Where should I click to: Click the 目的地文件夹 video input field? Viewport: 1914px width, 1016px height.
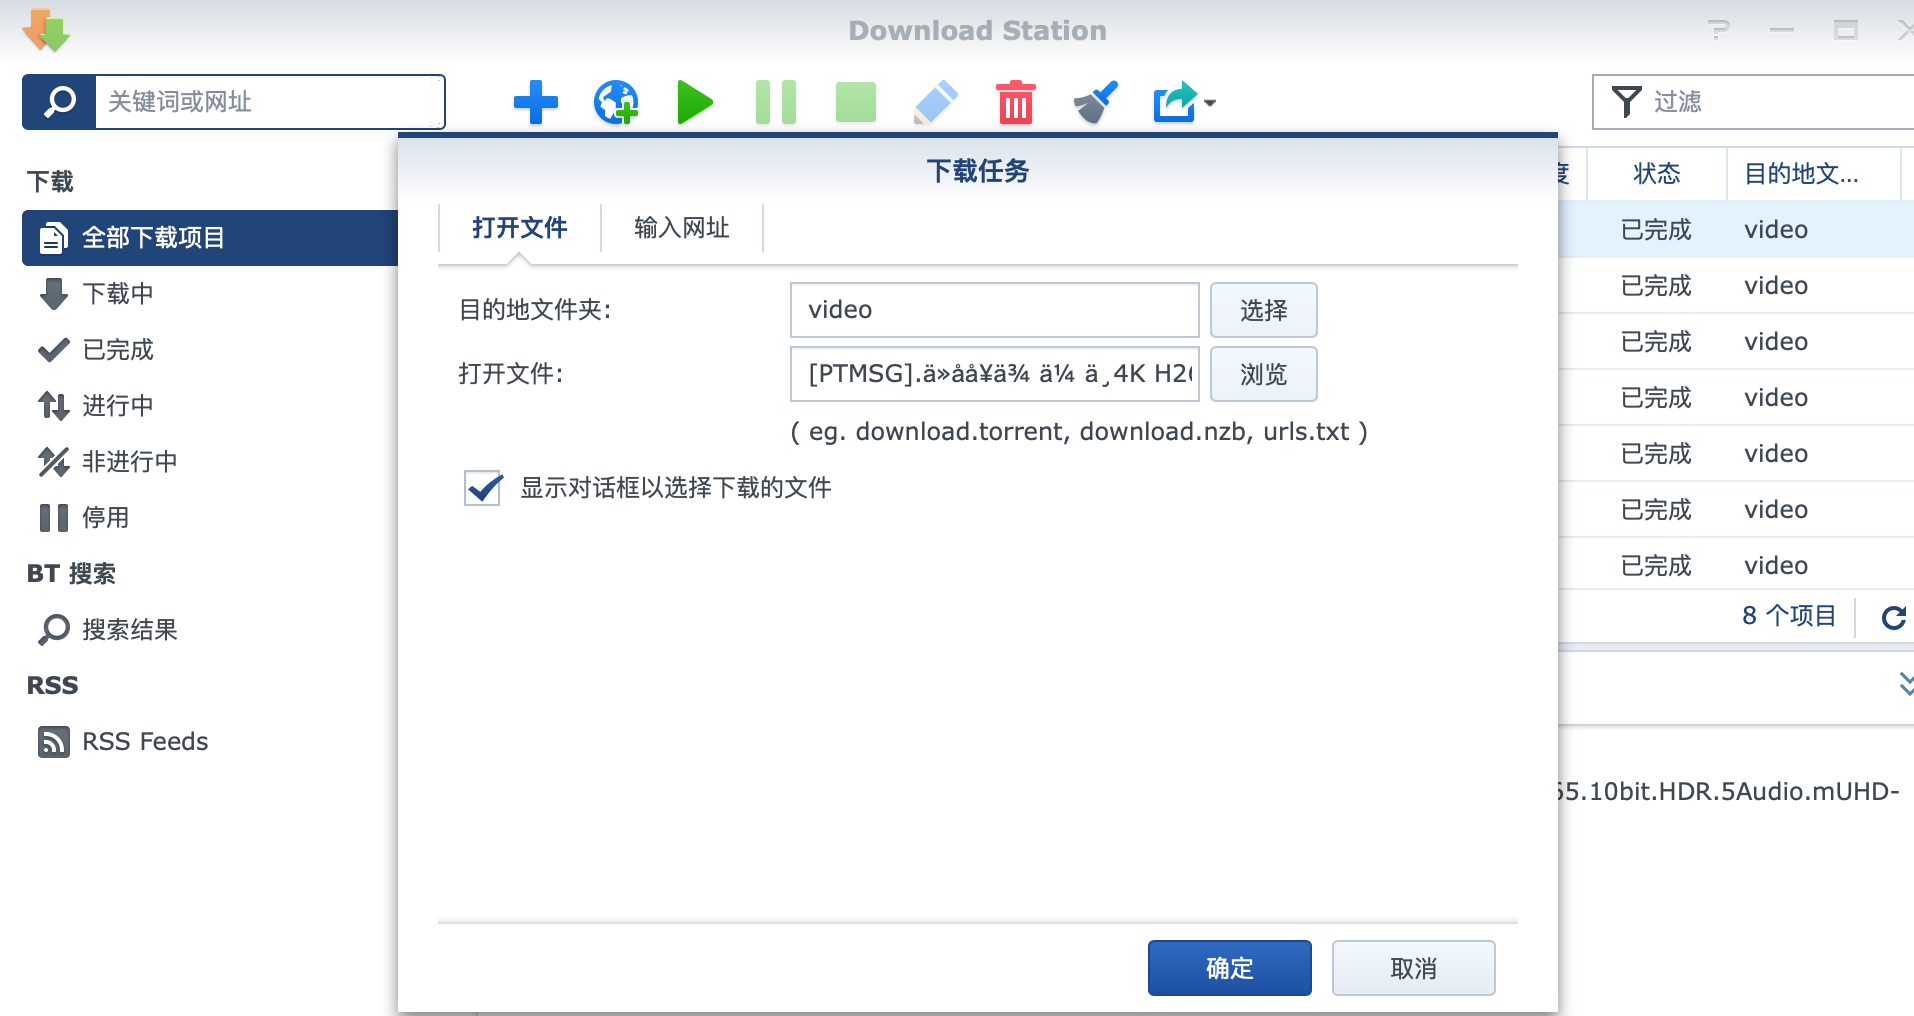pos(995,310)
